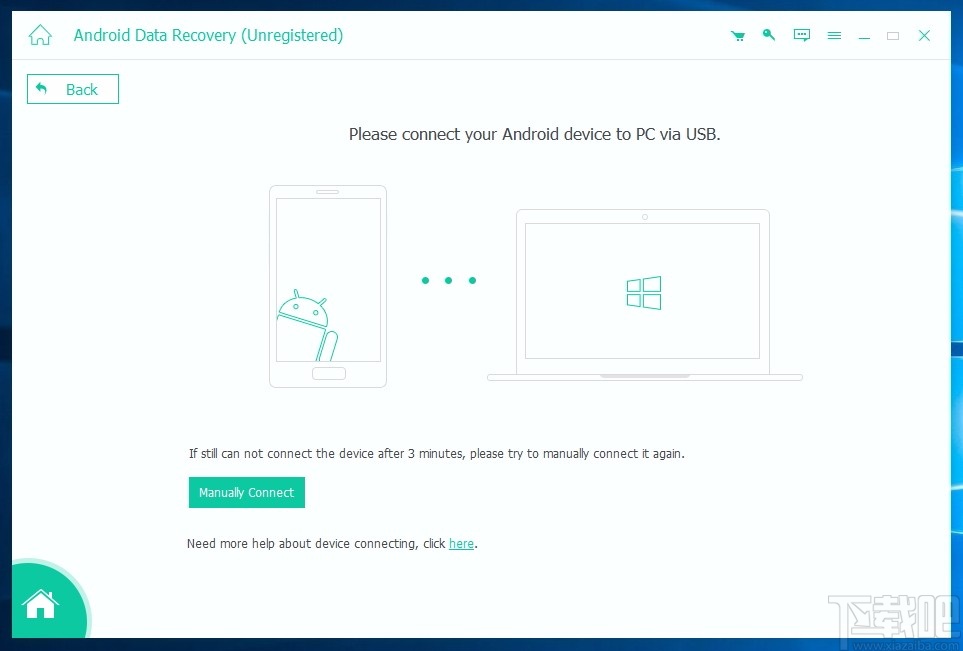The width and height of the screenshot is (963, 651).
Task: Minimize the Android Data Recovery window
Action: coord(864,36)
